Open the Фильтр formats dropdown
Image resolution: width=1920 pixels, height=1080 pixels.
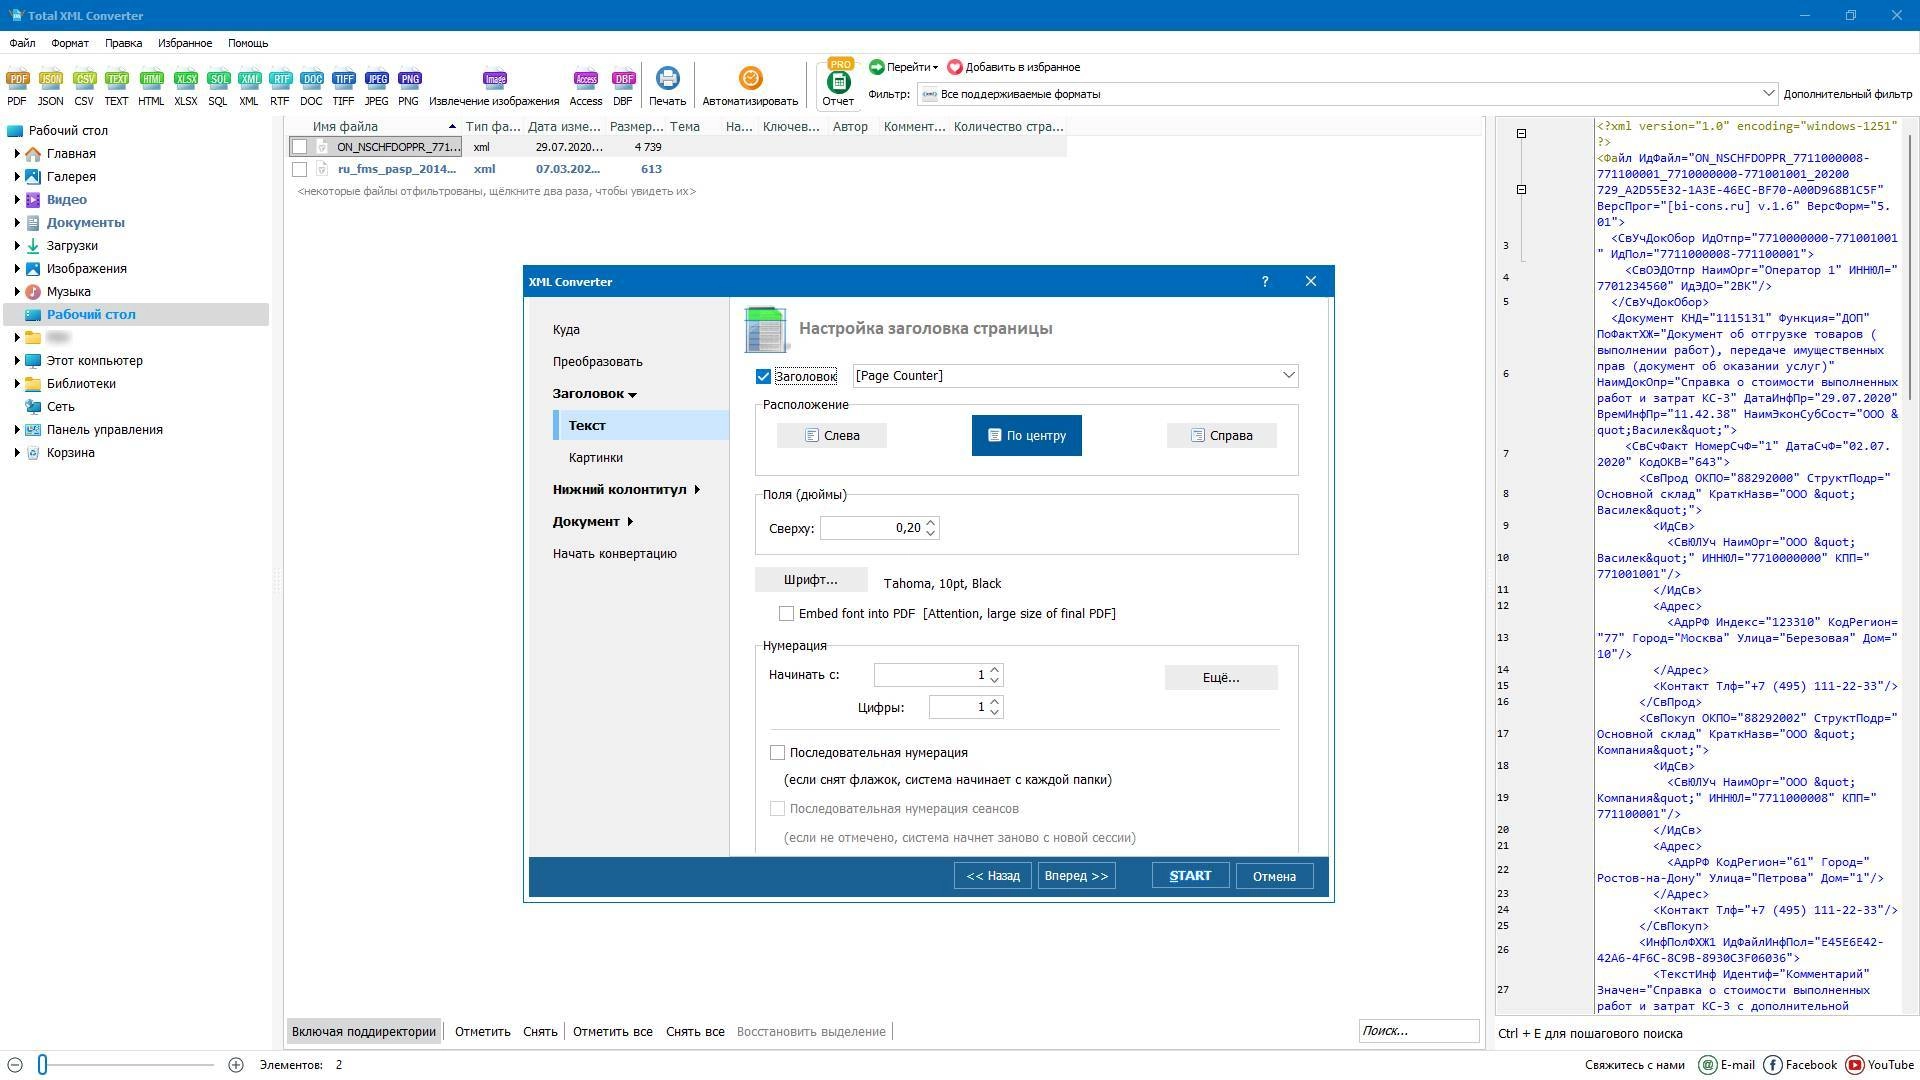click(1768, 94)
